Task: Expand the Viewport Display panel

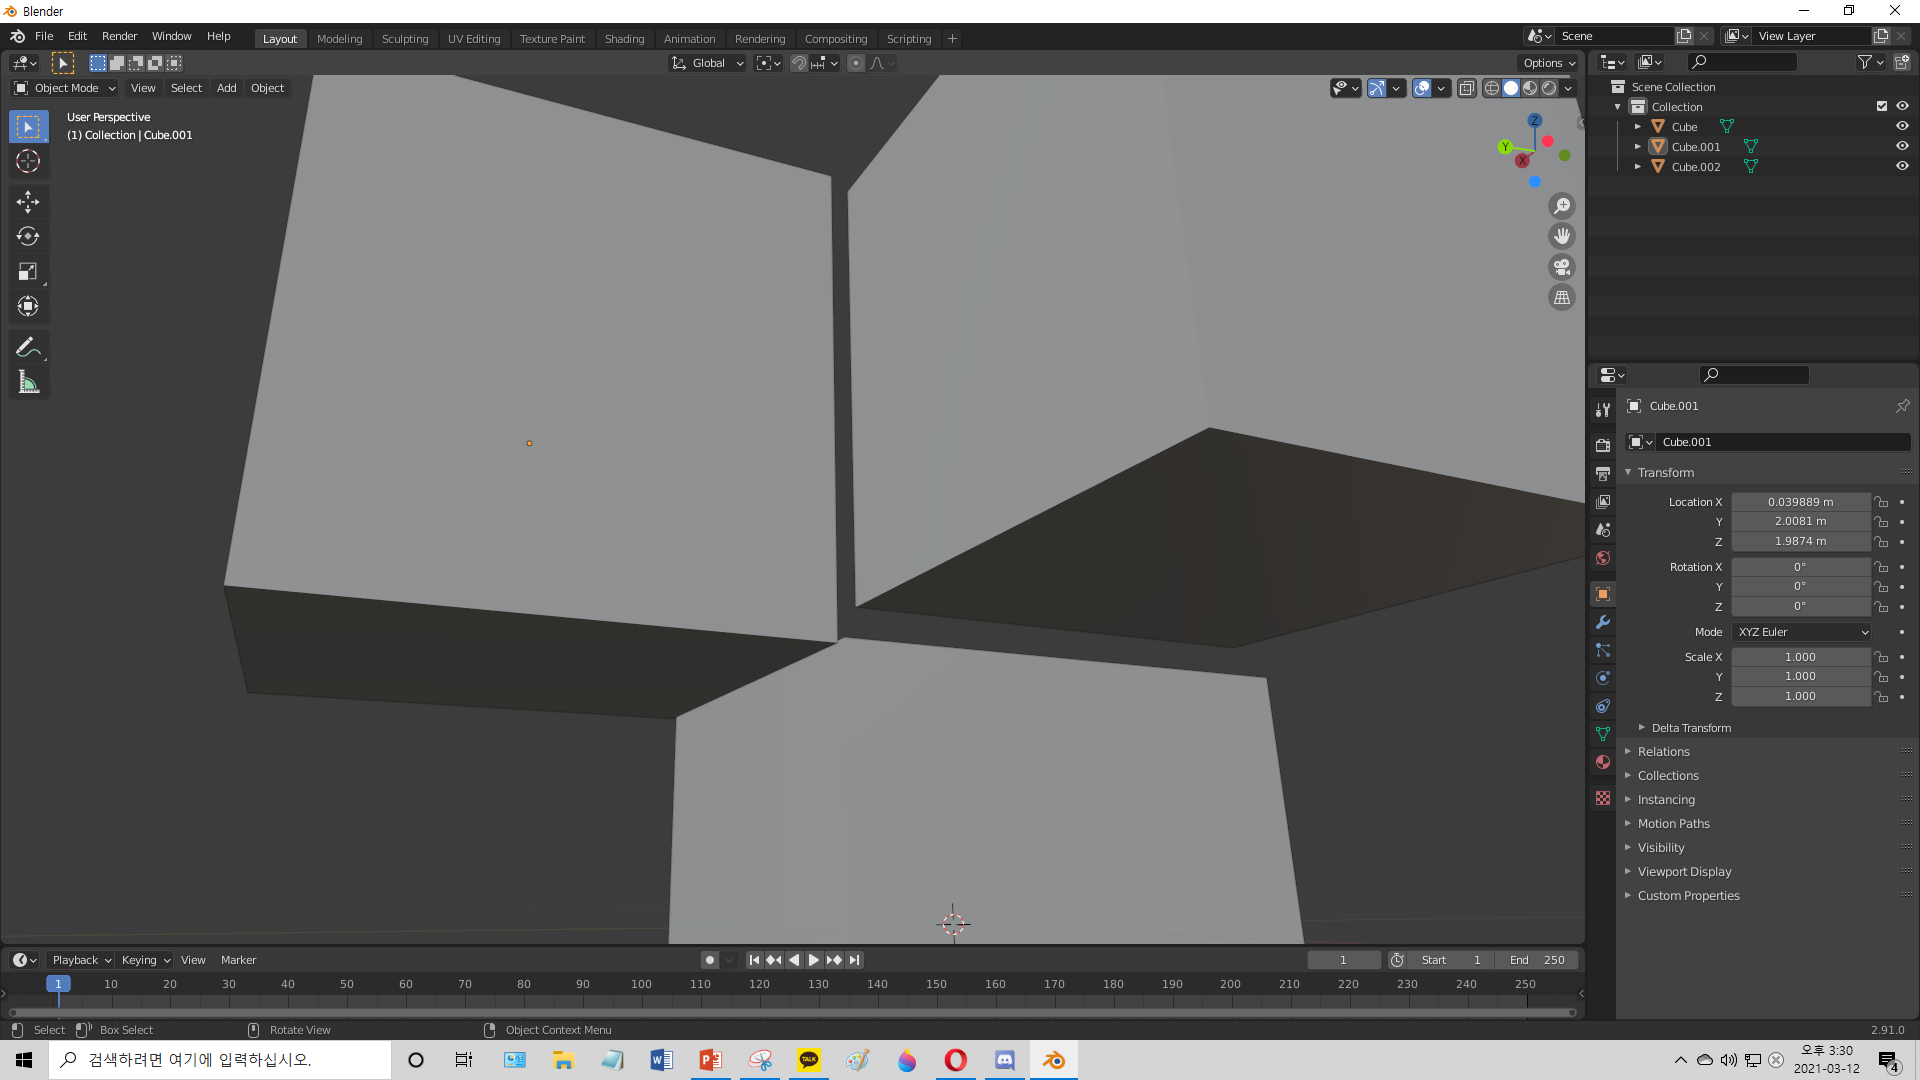Action: coord(1684,871)
